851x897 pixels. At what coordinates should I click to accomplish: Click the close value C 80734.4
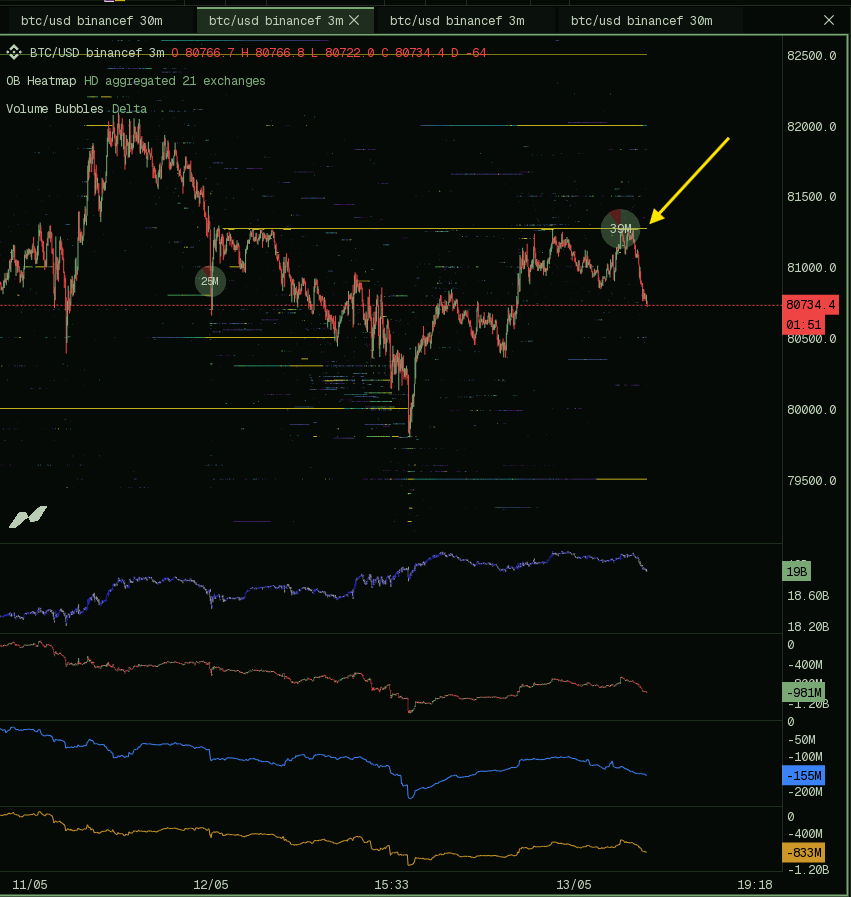[x=413, y=53]
